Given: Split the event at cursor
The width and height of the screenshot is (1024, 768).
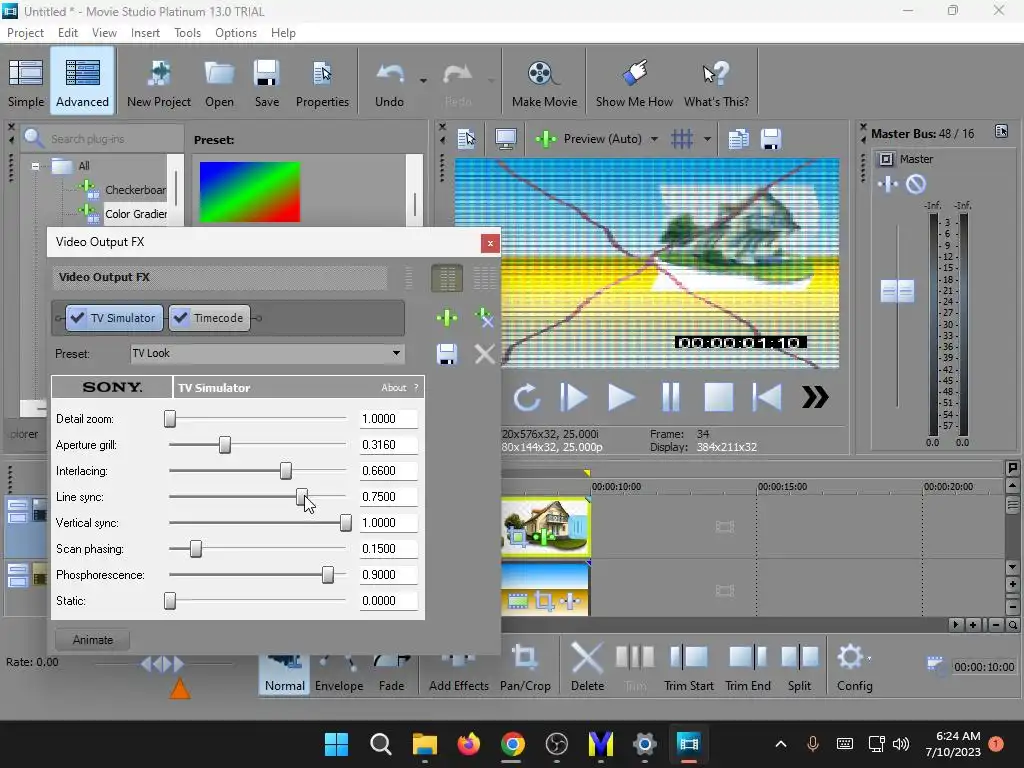Looking at the screenshot, I should point(799,666).
